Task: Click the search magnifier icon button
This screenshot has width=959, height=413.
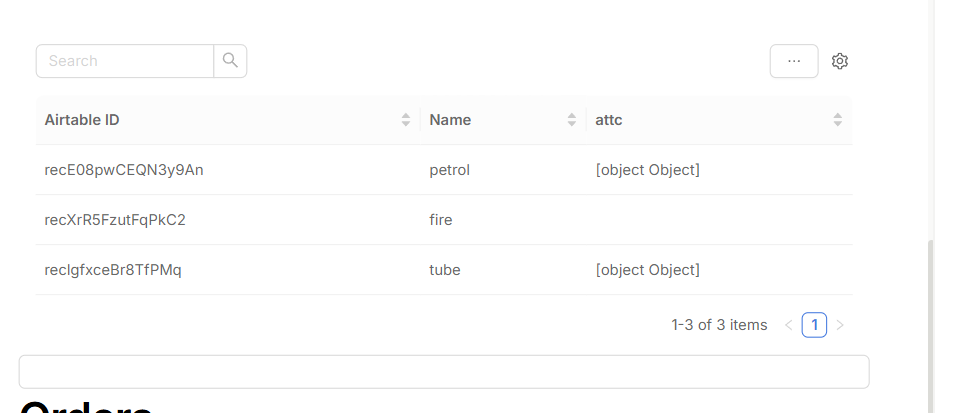Action: click(x=230, y=61)
